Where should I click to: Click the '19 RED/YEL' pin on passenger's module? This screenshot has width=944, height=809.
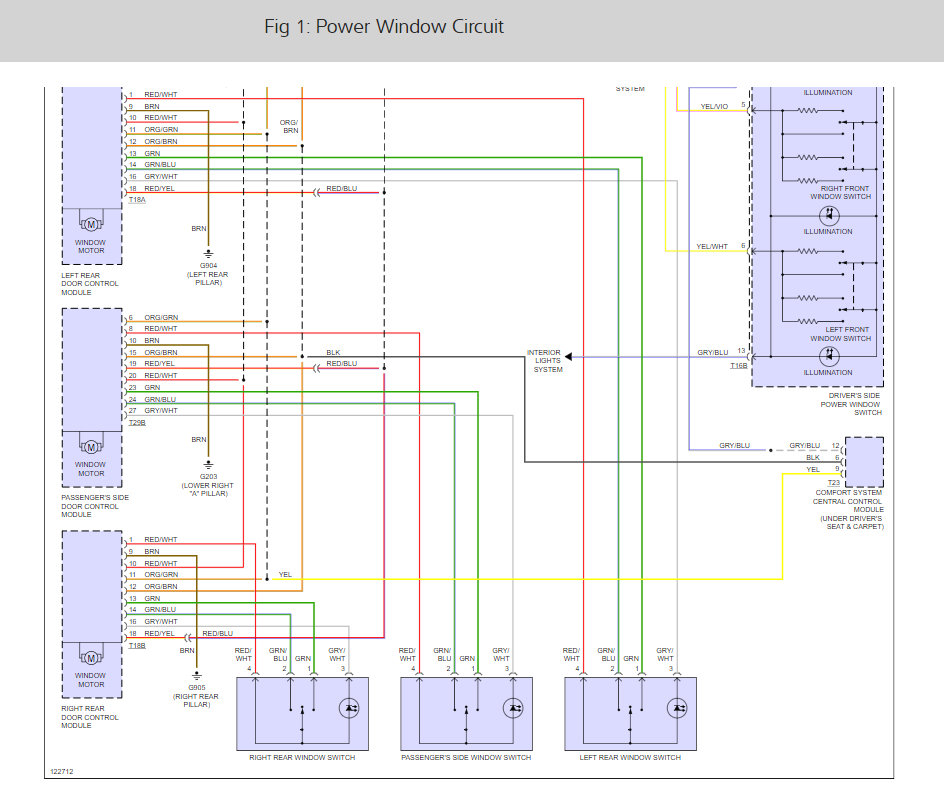coord(152,364)
